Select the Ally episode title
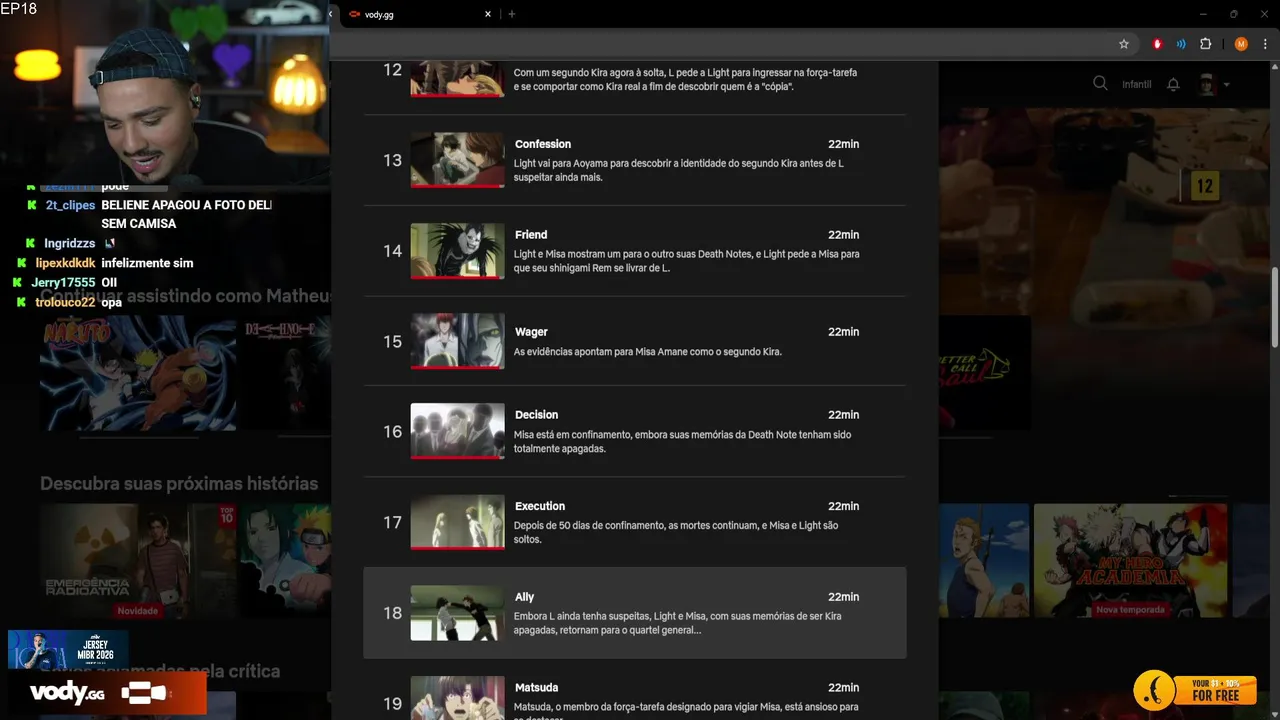The height and width of the screenshot is (720, 1280). pos(525,597)
